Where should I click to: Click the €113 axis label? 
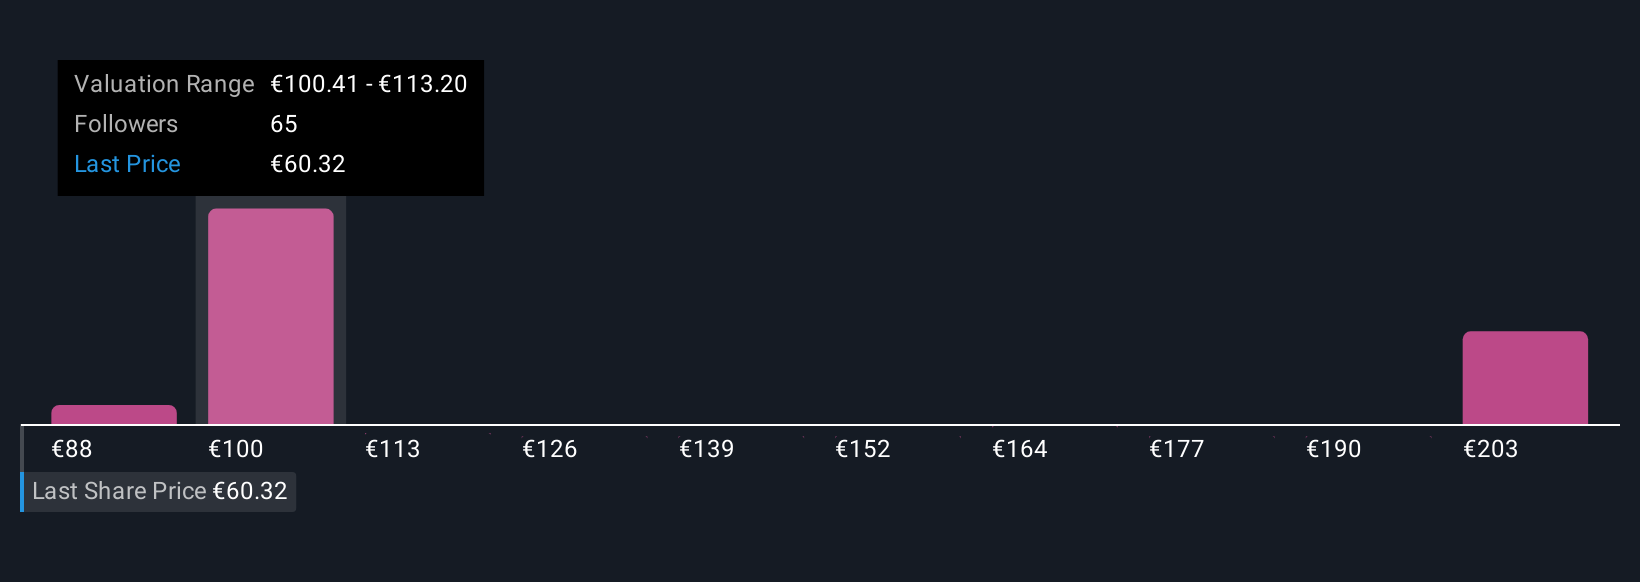(393, 449)
